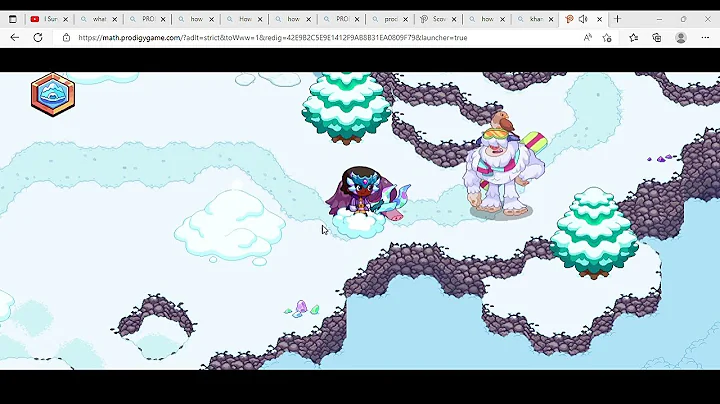Screen dimensions: 720x404
Task: Refresh the Prodigy game page
Action: pyautogui.click(x=38, y=38)
